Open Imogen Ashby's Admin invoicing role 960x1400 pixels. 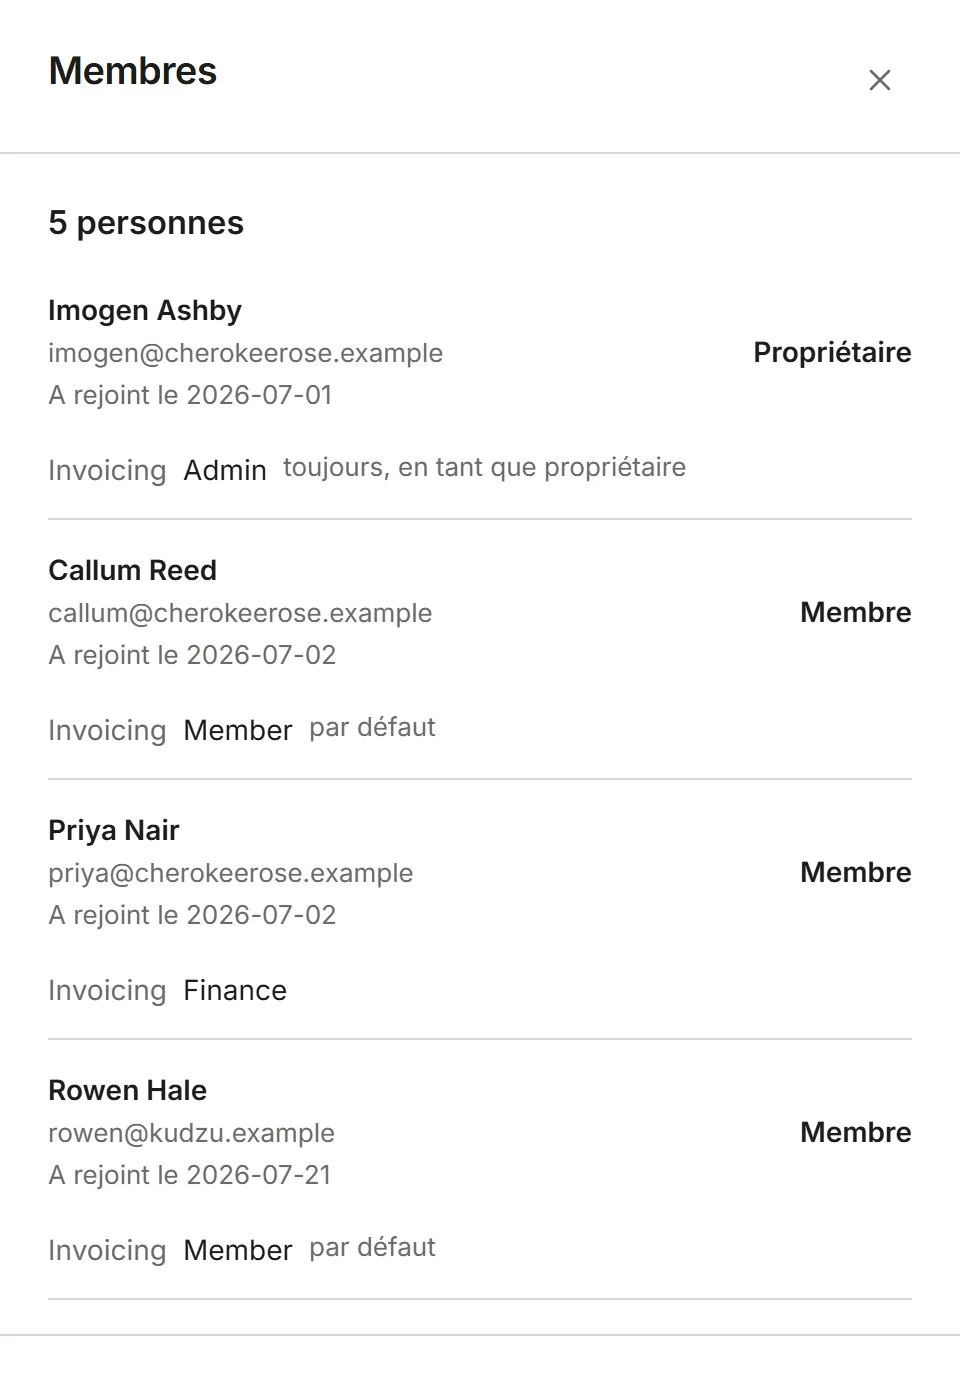pos(225,470)
